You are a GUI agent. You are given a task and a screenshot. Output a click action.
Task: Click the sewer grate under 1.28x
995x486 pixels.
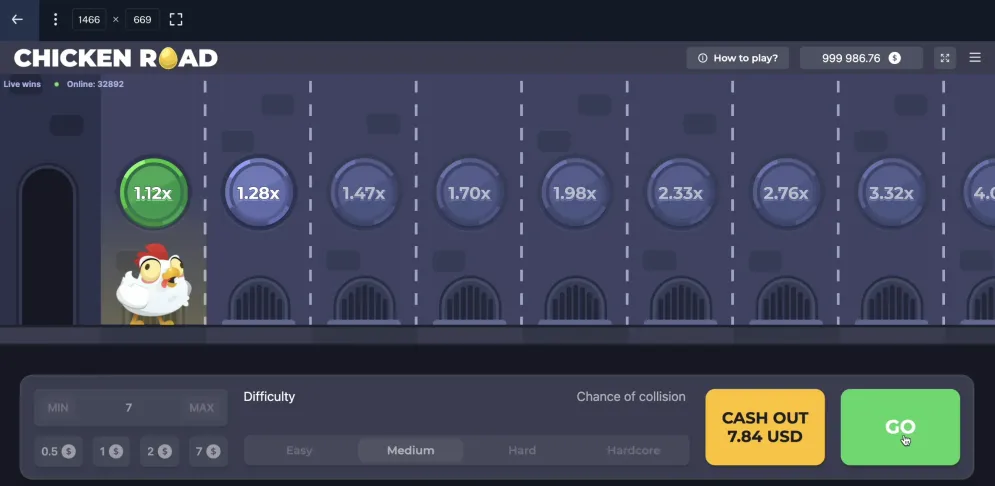coord(259,301)
